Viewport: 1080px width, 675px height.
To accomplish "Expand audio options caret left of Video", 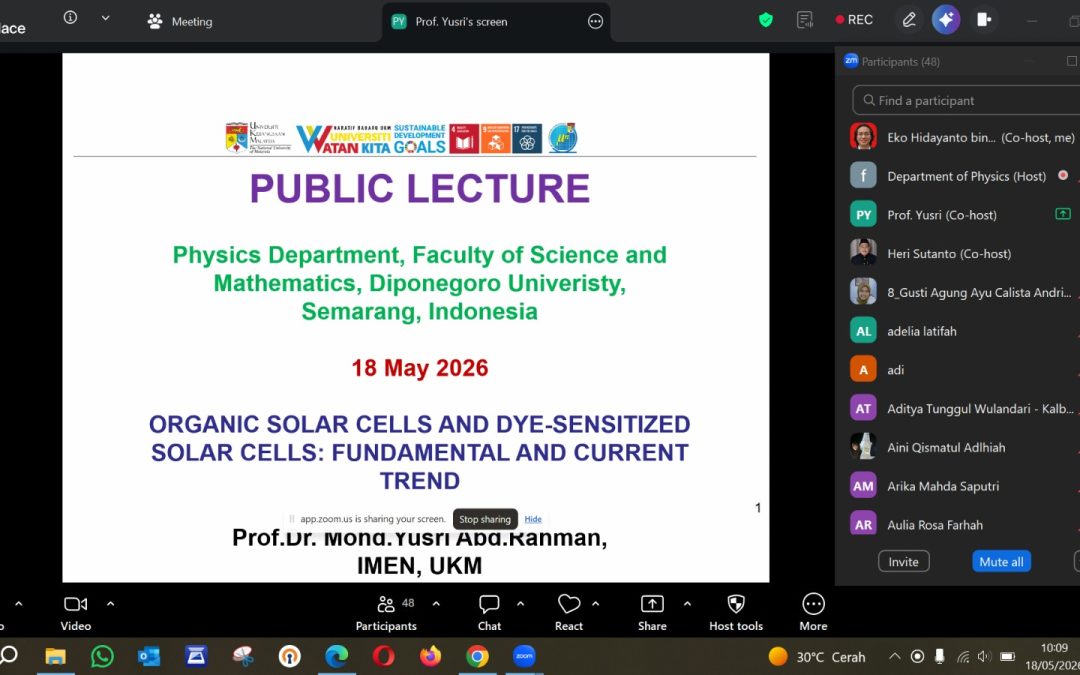I will click(x=19, y=604).
